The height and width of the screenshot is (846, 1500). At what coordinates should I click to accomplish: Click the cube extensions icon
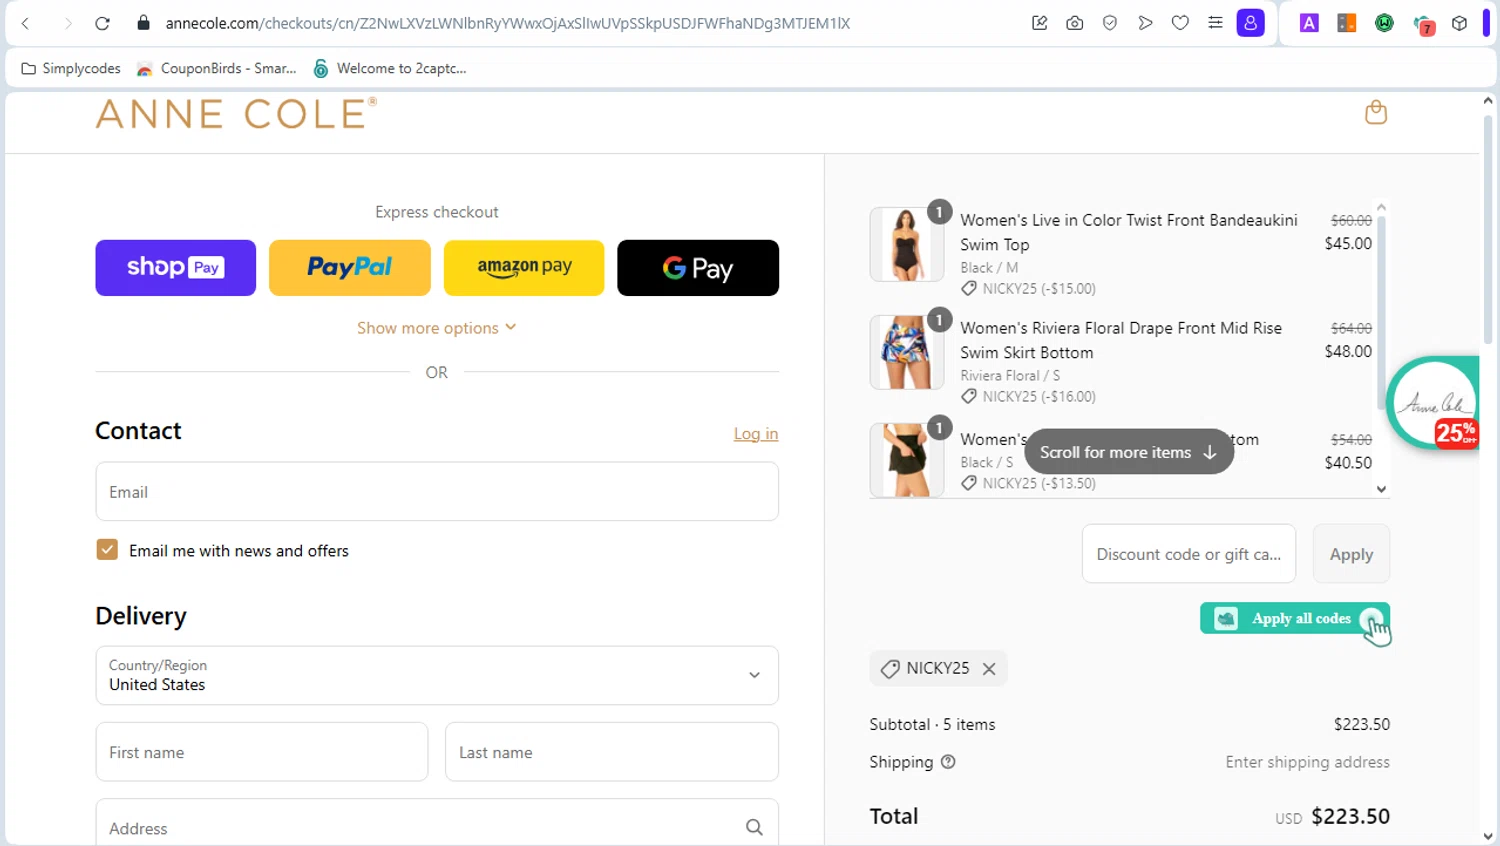(x=1460, y=23)
